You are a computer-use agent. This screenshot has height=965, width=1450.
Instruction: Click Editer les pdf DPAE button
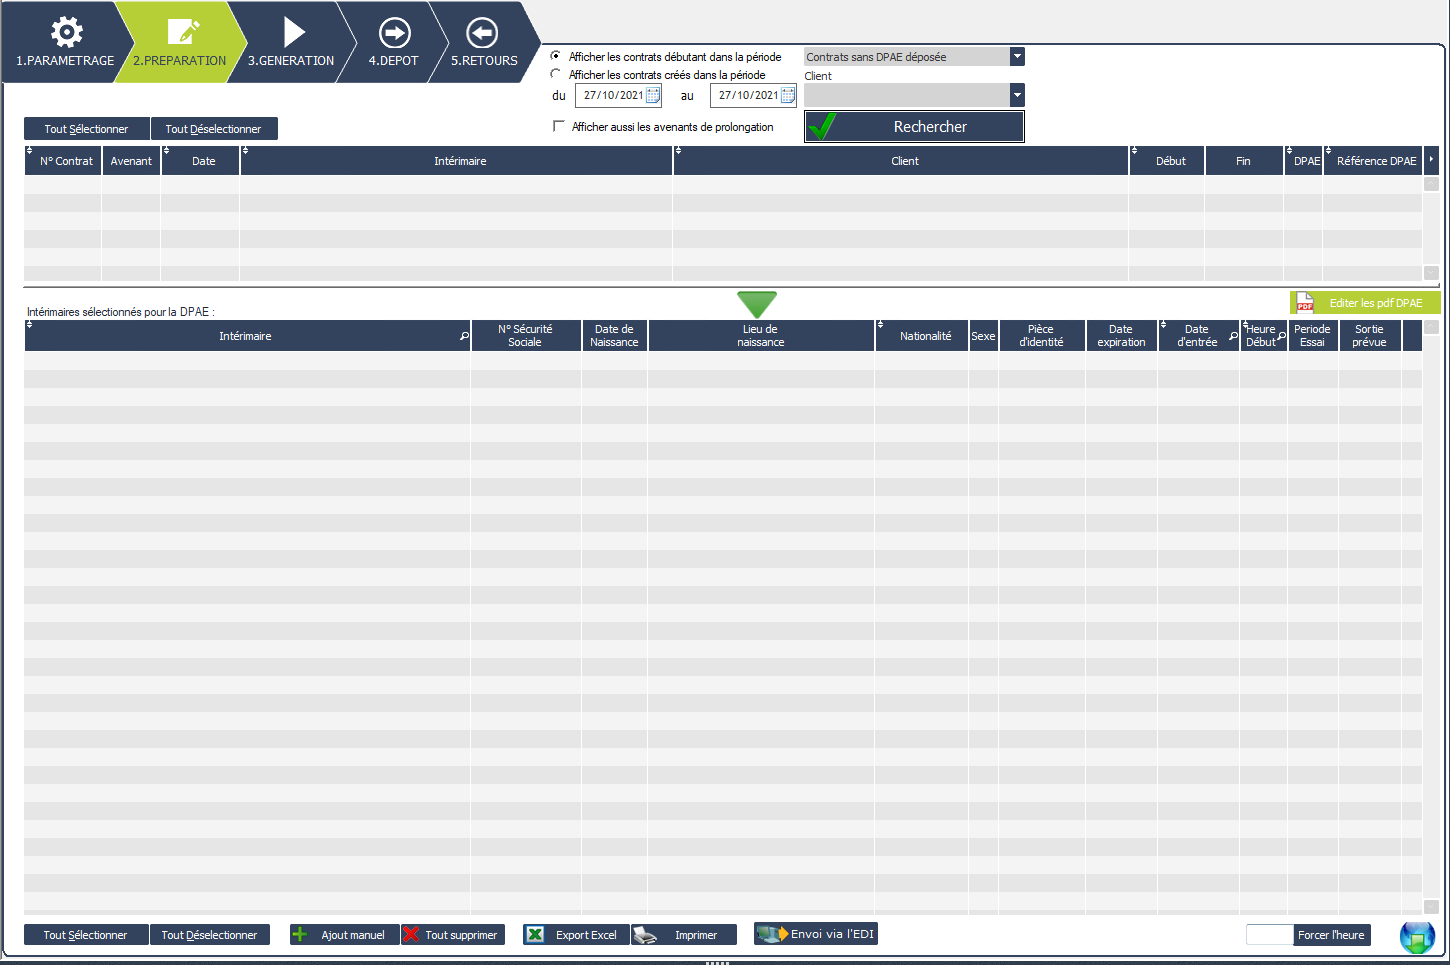1365,303
